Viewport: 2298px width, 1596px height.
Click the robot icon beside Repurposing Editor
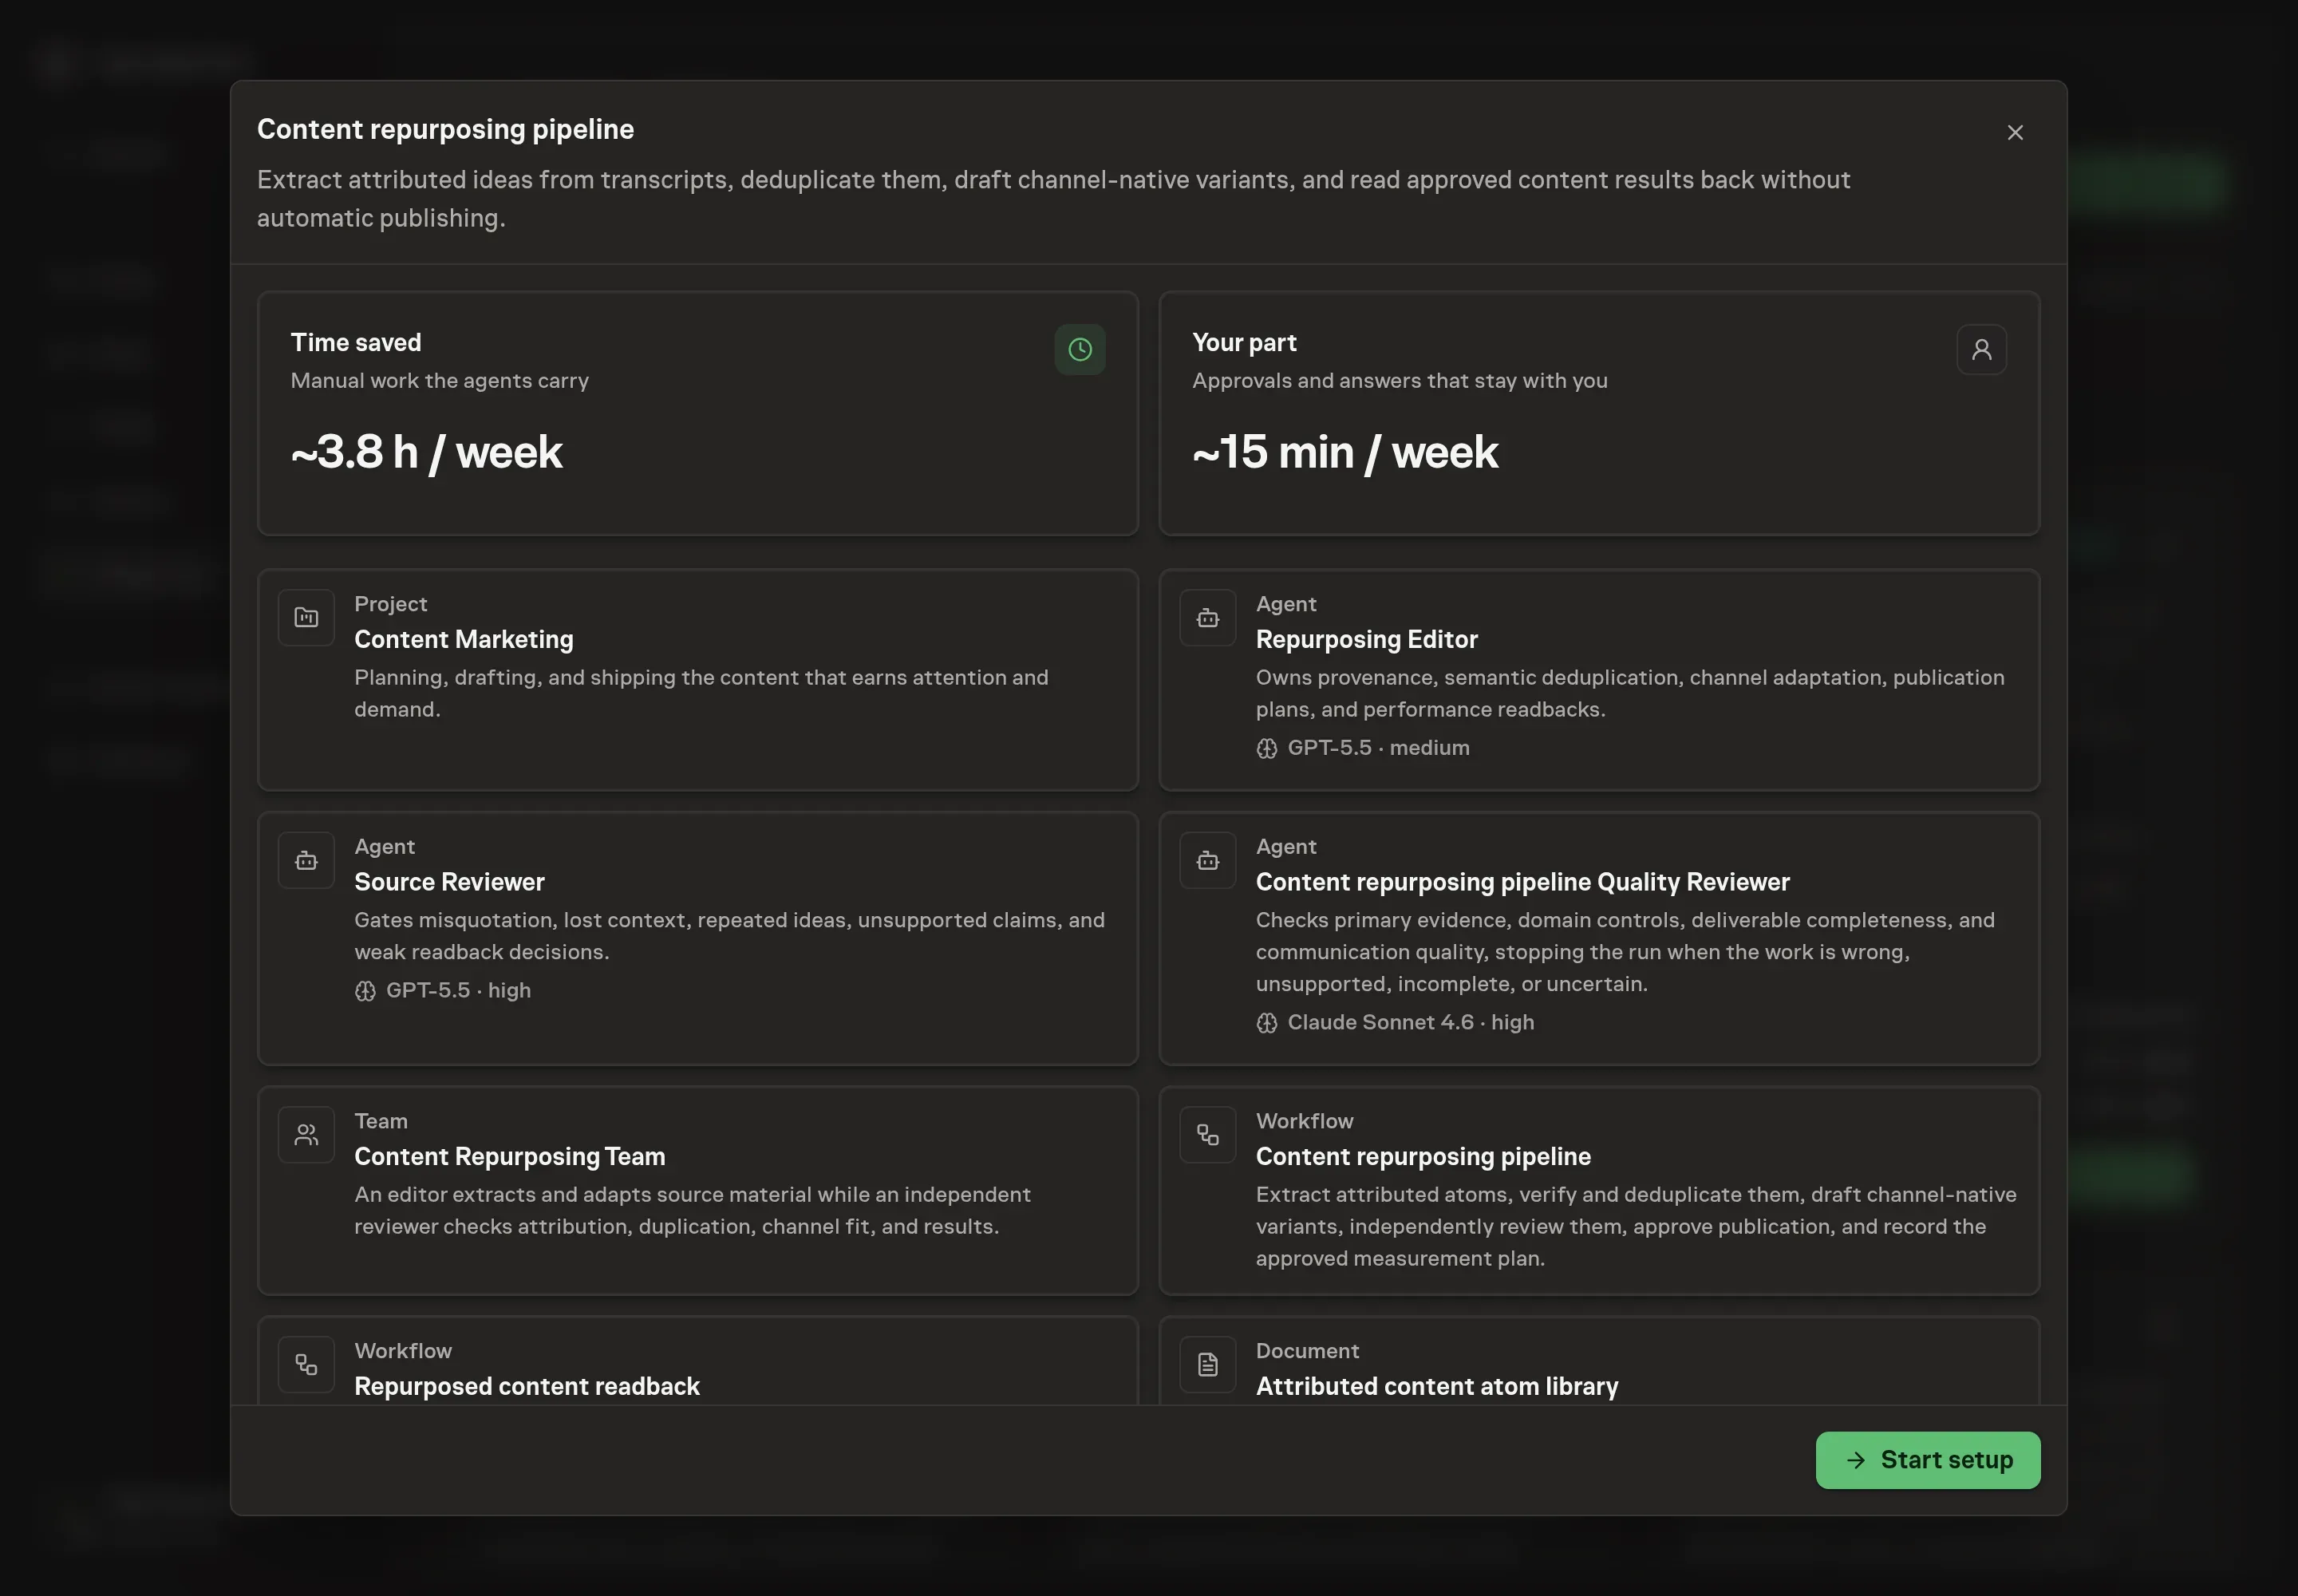click(x=1208, y=618)
